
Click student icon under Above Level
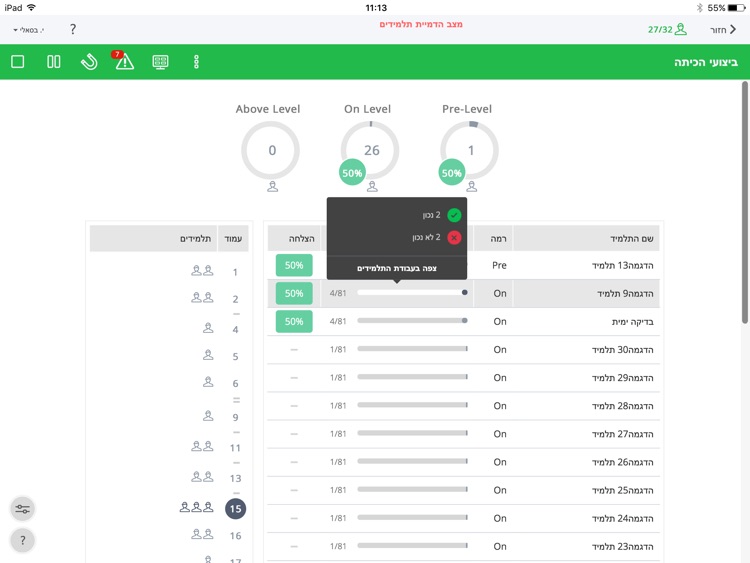tap(273, 187)
